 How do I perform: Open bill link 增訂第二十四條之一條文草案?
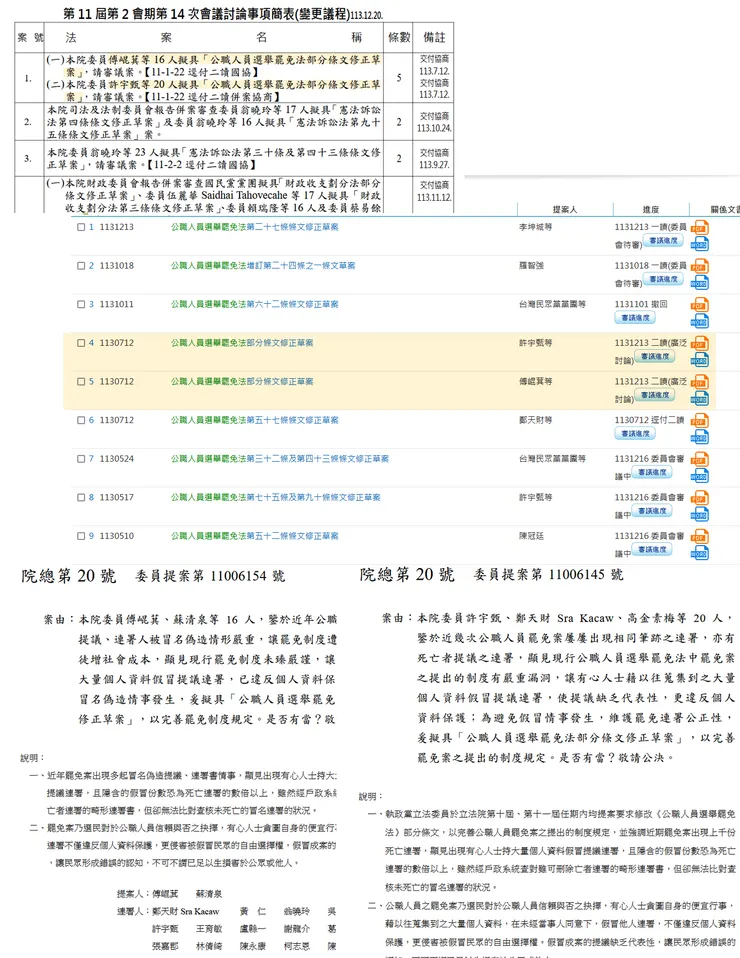(x=301, y=266)
